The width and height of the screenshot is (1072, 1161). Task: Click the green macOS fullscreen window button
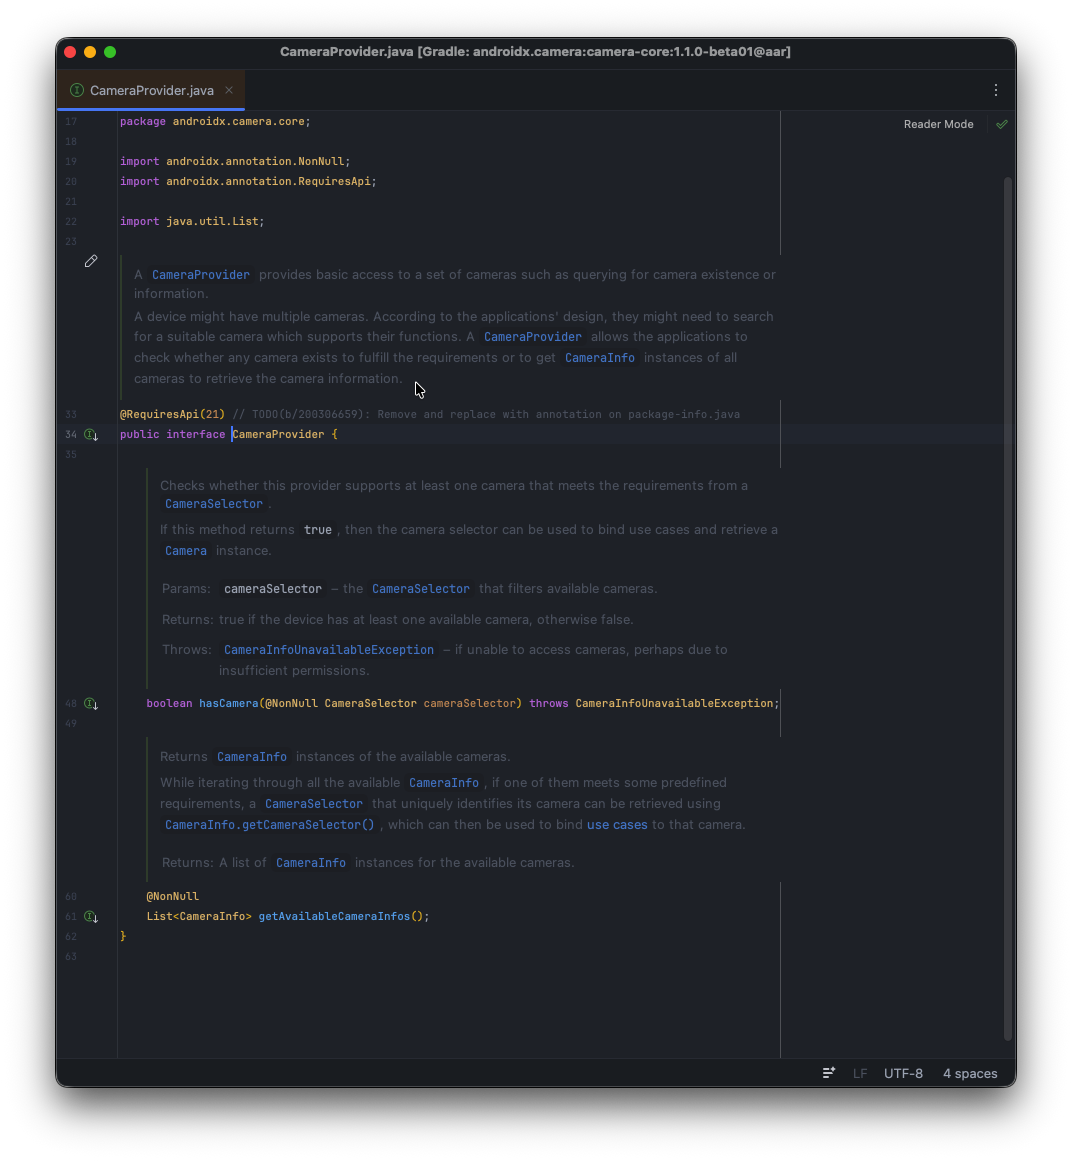click(x=110, y=52)
